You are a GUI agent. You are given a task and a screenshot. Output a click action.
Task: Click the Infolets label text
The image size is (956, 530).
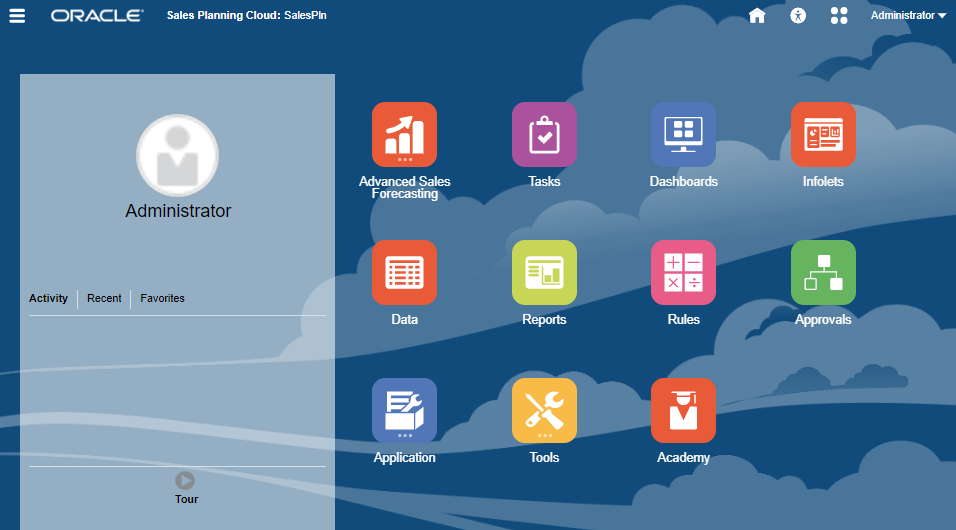(823, 181)
